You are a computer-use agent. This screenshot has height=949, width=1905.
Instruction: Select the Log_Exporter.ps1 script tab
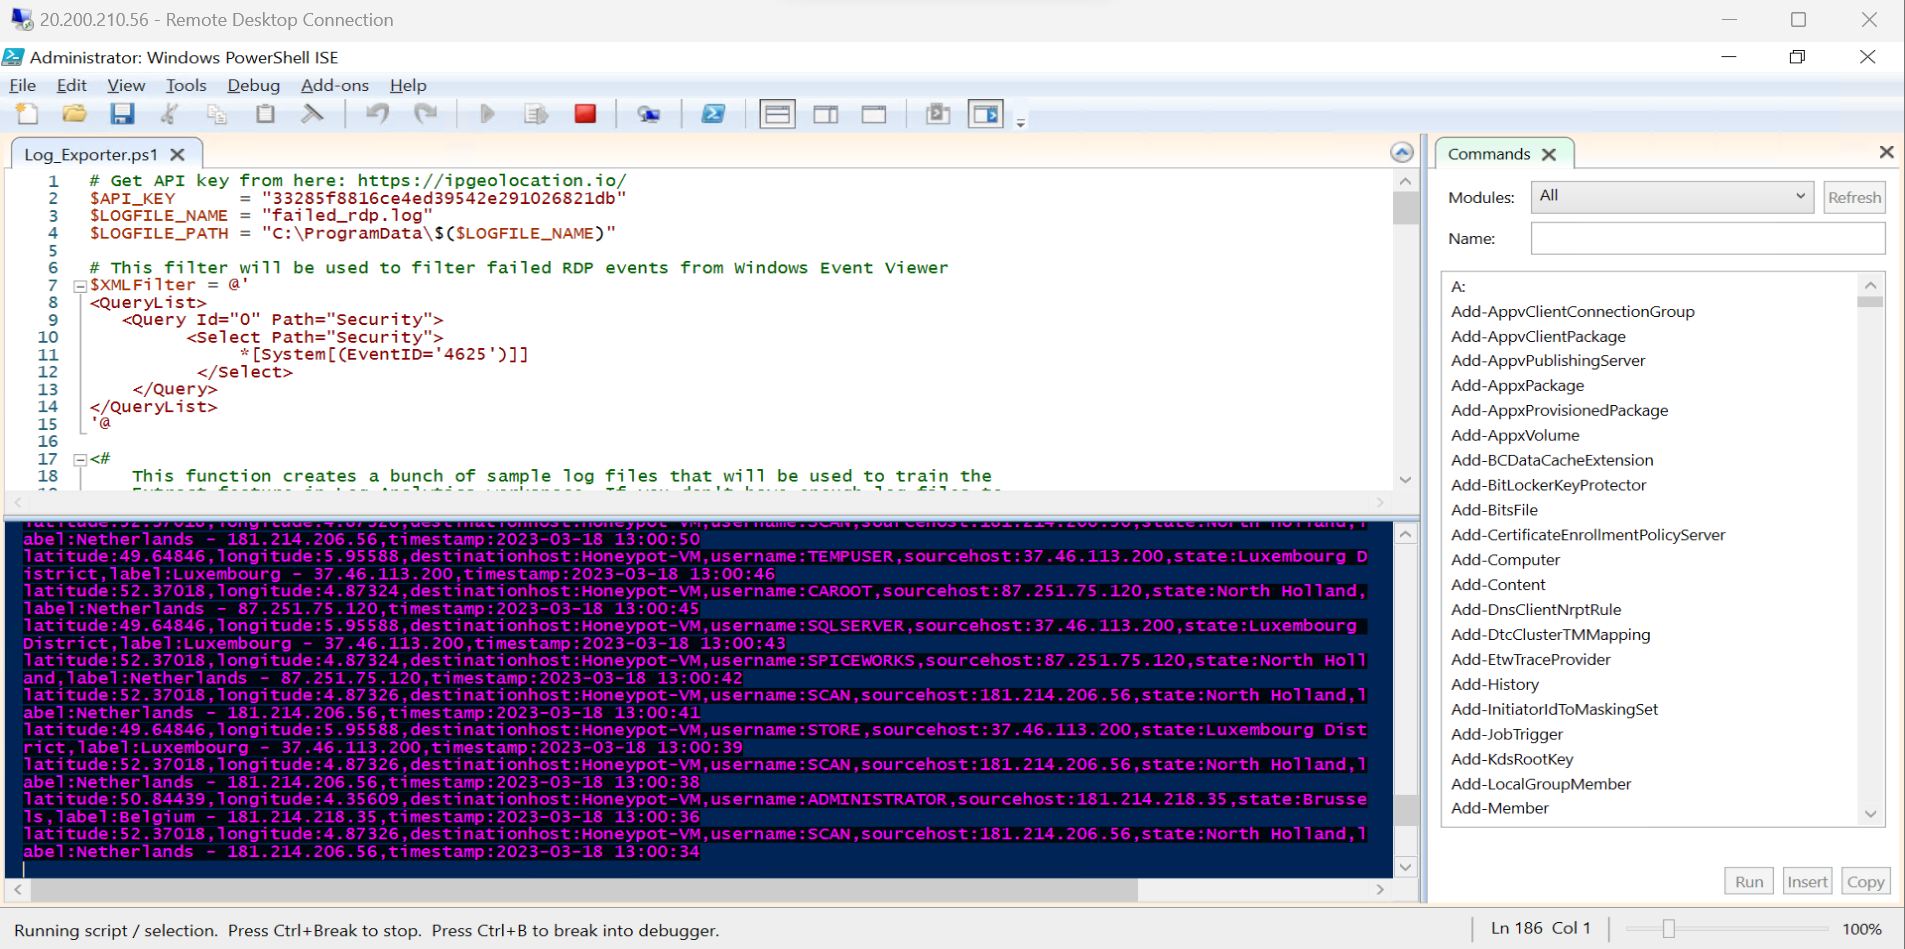91,154
